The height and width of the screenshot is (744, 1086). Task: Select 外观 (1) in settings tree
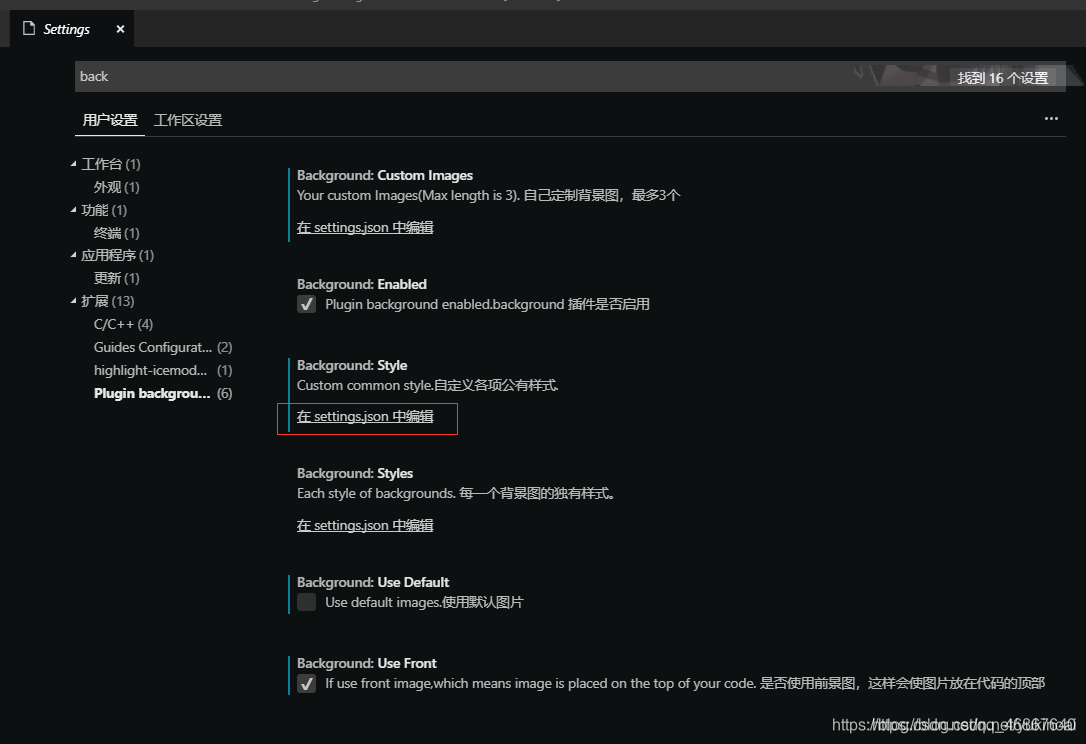(x=116, y=187)
